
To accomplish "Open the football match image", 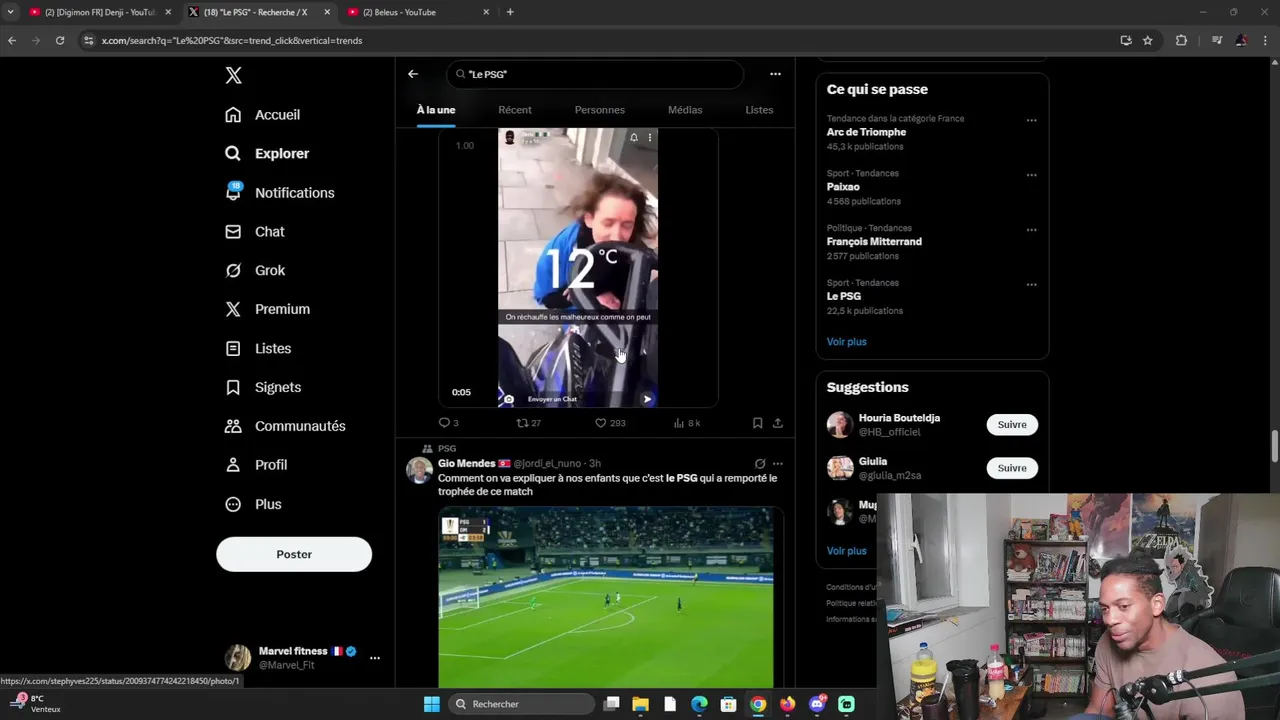I will 606,597.
